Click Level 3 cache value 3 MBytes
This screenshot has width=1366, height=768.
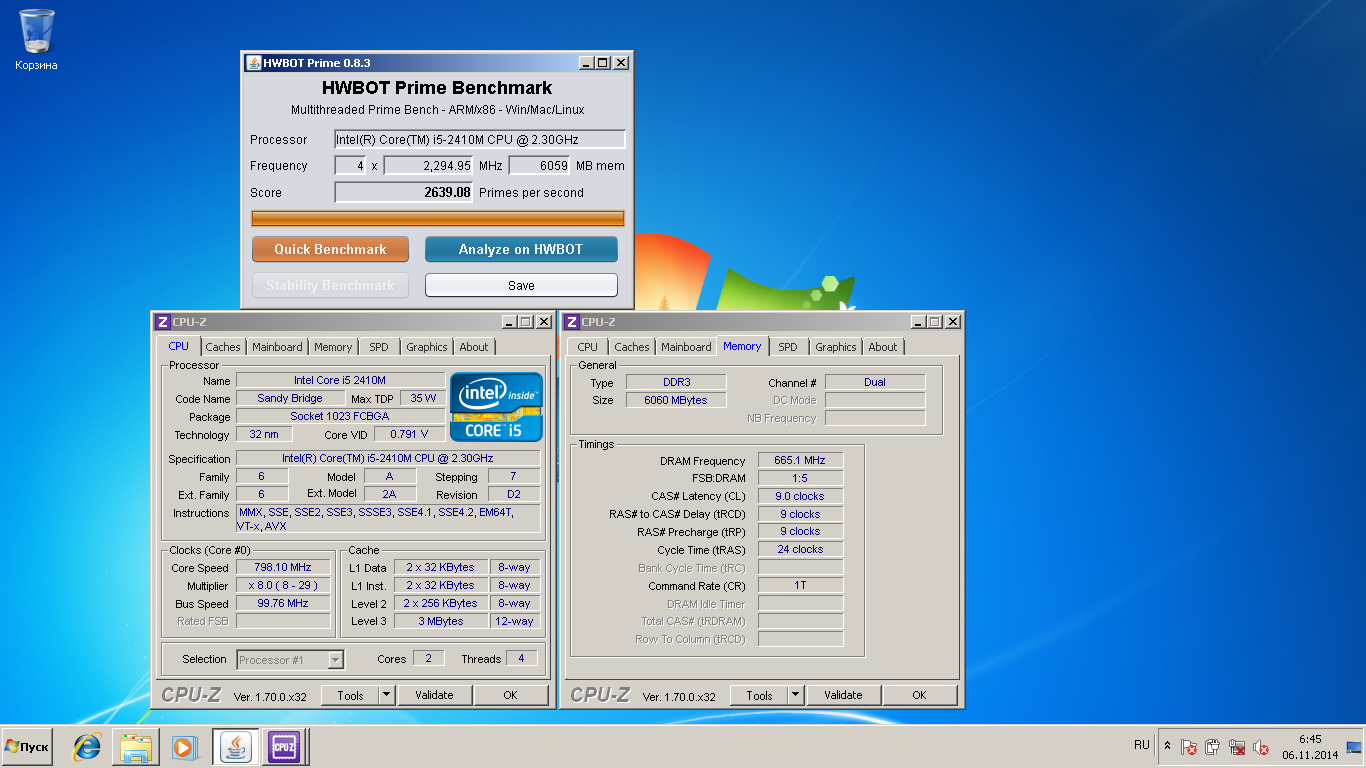tap(441, 621)
